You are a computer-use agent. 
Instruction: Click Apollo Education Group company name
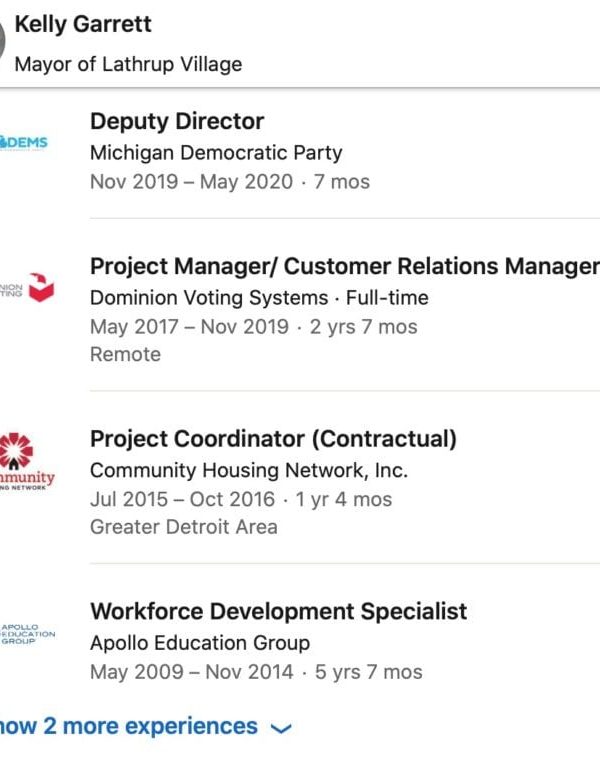coord(200,643)
